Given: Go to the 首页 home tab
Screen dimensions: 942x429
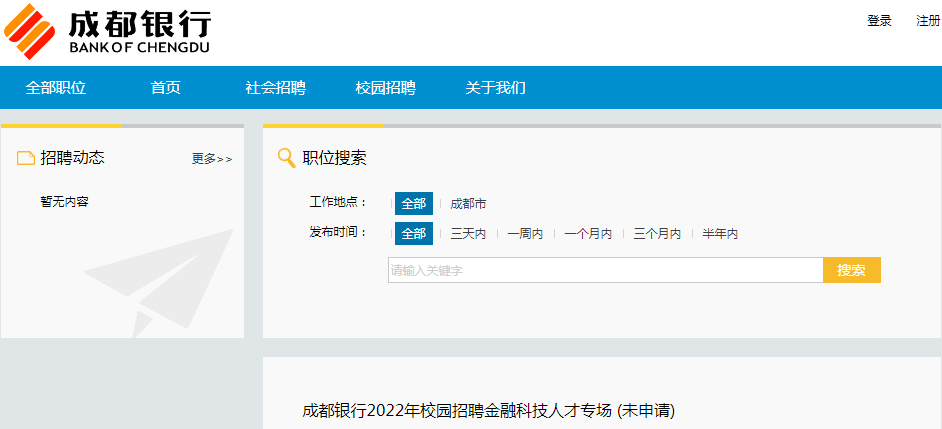Looking at the screenshot, I should click(166, 88).
